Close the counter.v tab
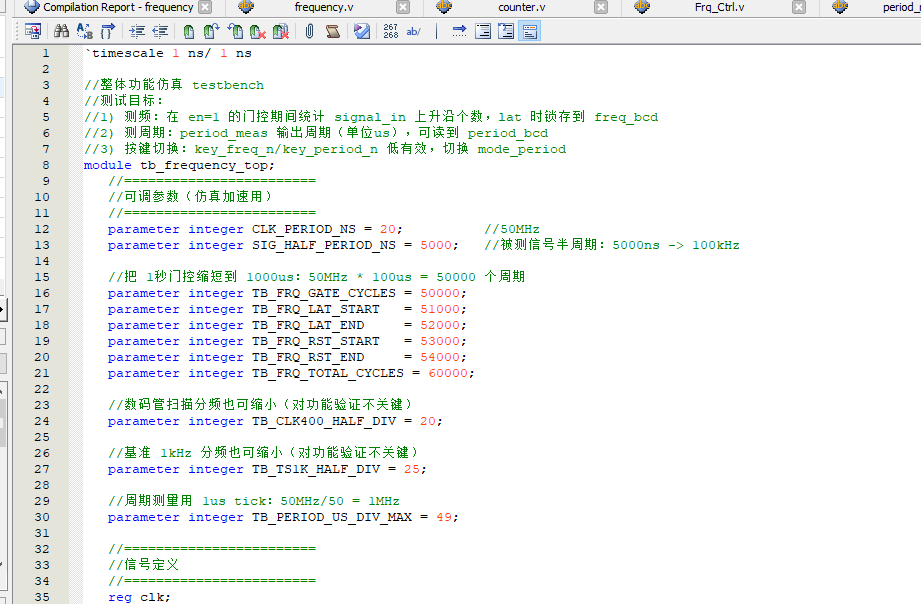The image size is (921, 604). 601,8
